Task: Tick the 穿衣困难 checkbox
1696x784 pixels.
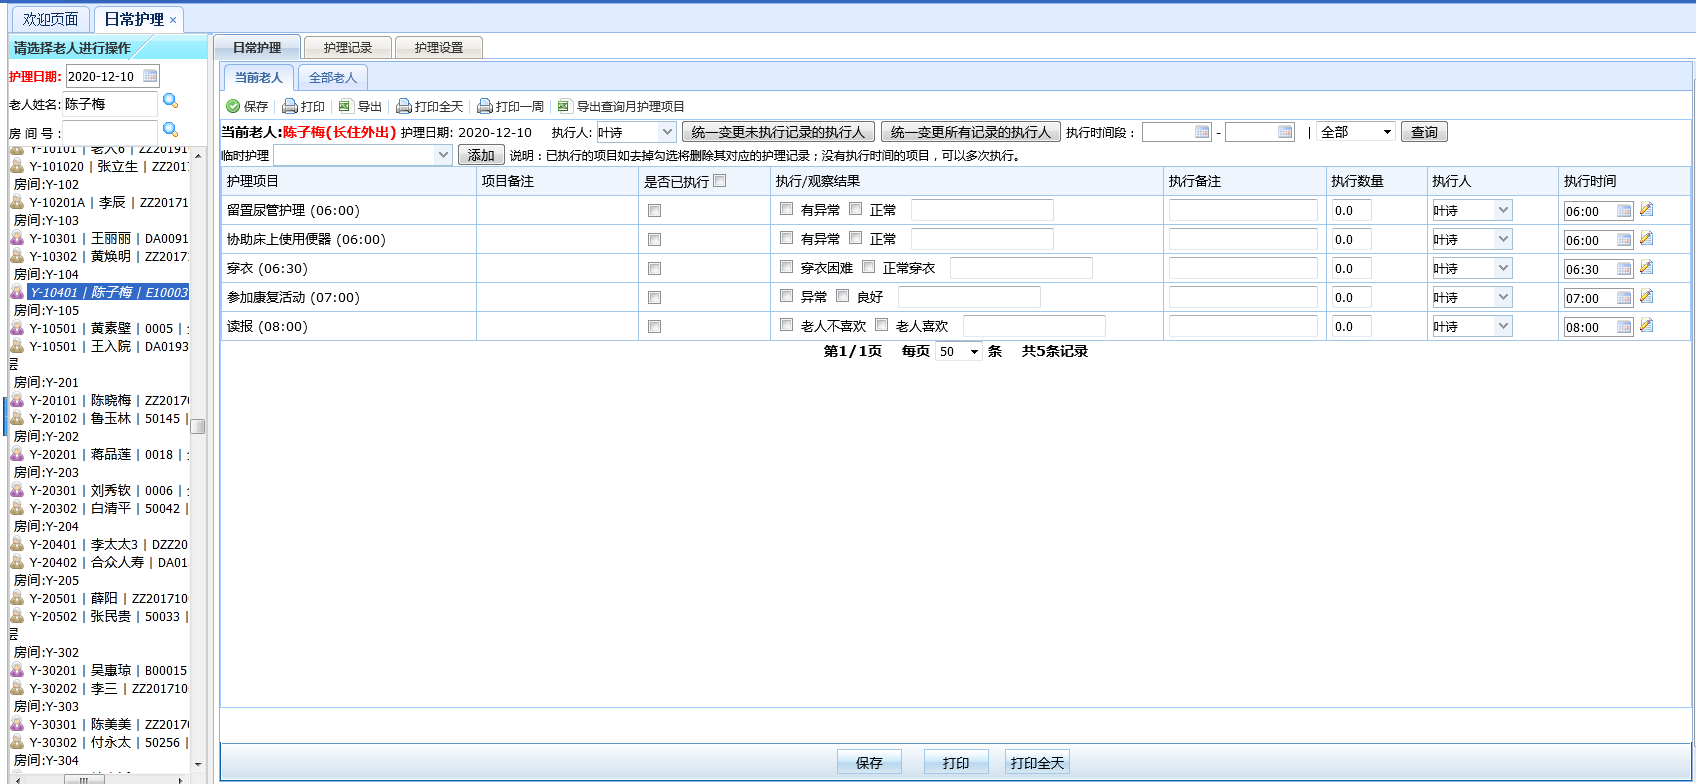Action: 786,267
